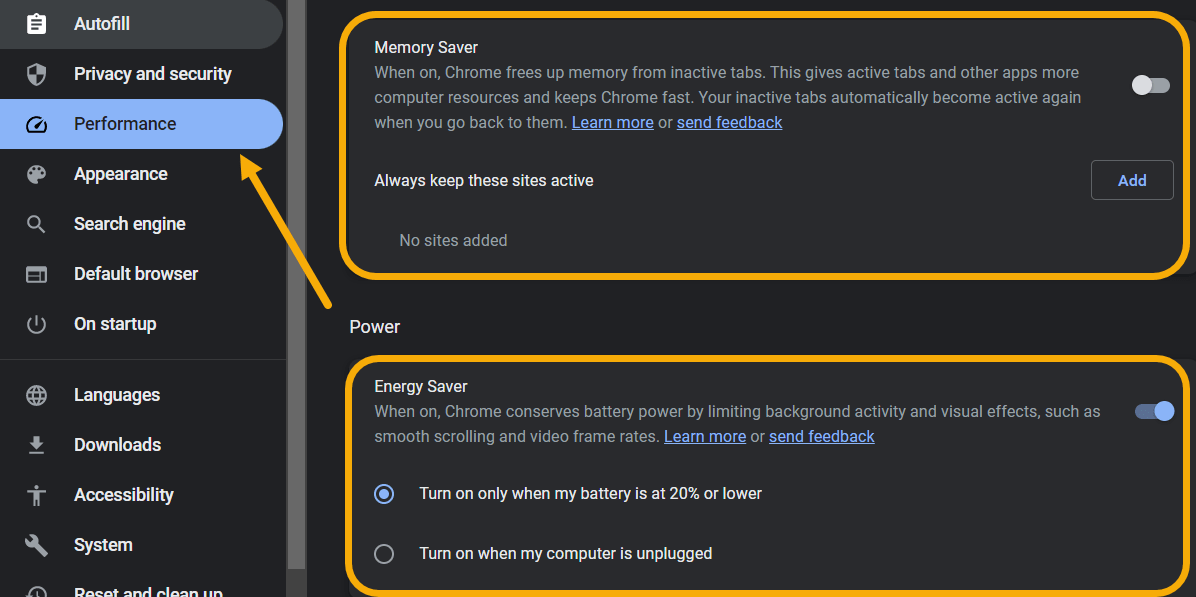Click the Accessibility person icon
This screenshot has width=1196, height=597.
(36, 495)
